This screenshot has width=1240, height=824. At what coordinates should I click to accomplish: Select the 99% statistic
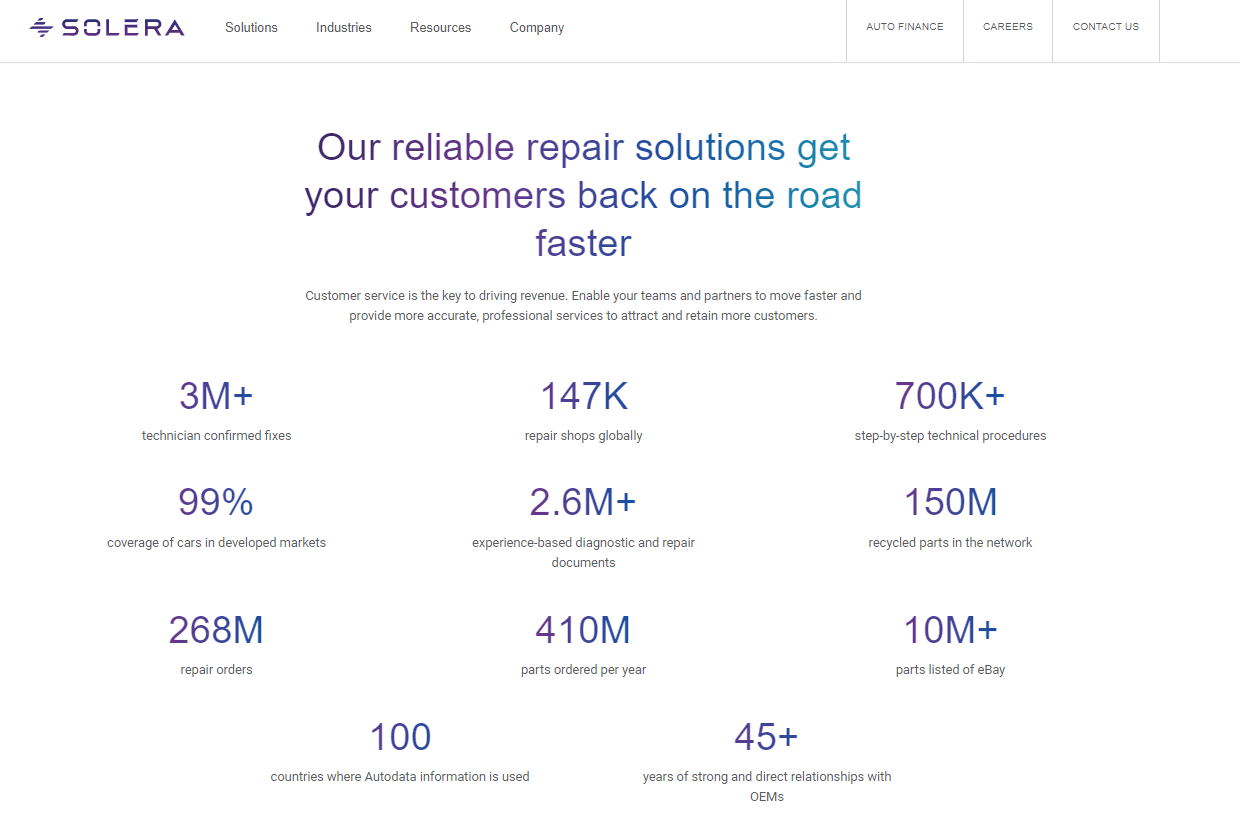[x=216, y=502]
